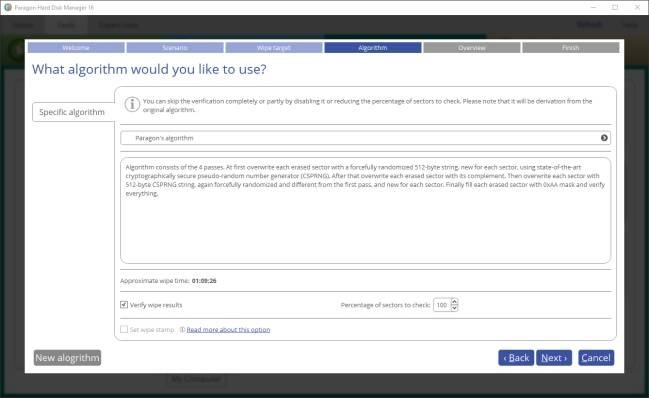Screen dimensions: 649x398
Task: Select the Algorithm step tab
Action: 373,48
